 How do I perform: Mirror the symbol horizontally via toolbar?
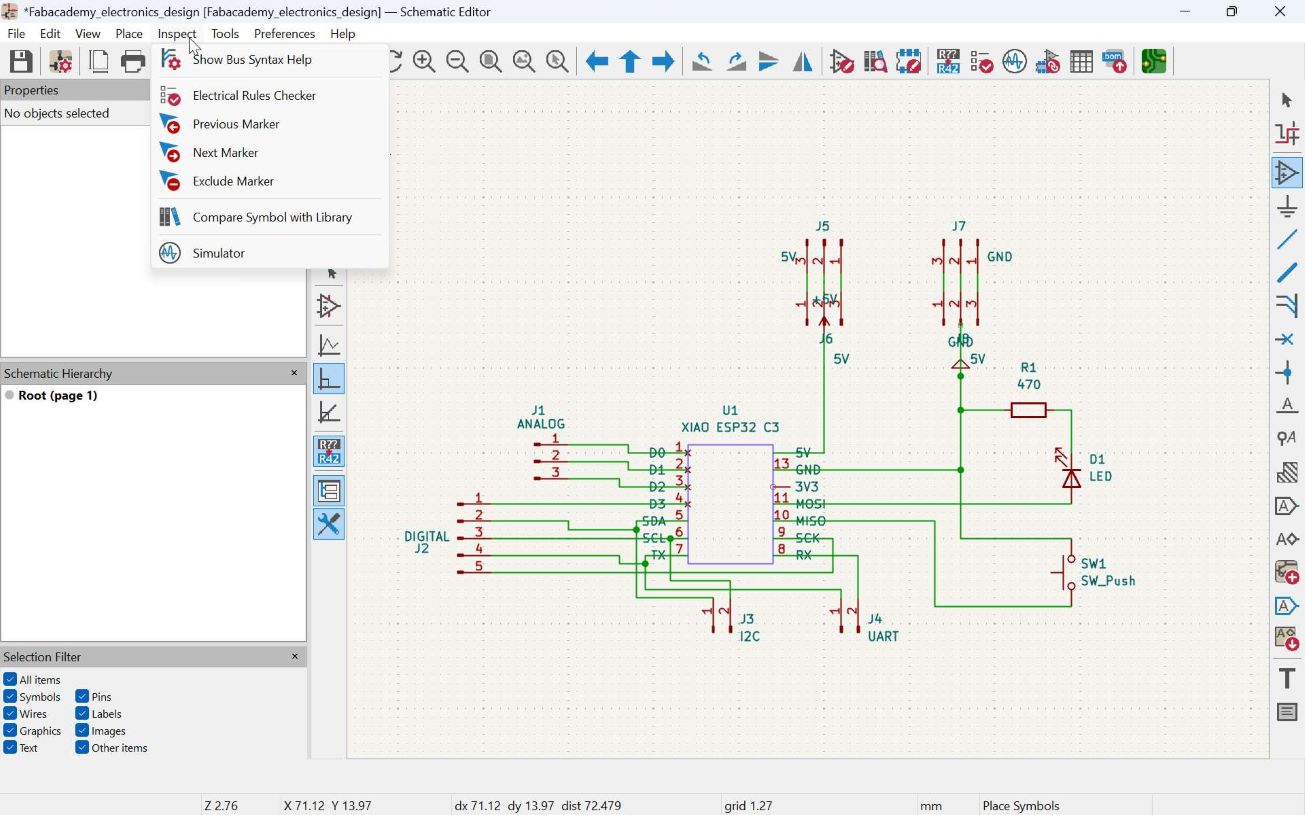click(x=803, y=62)
